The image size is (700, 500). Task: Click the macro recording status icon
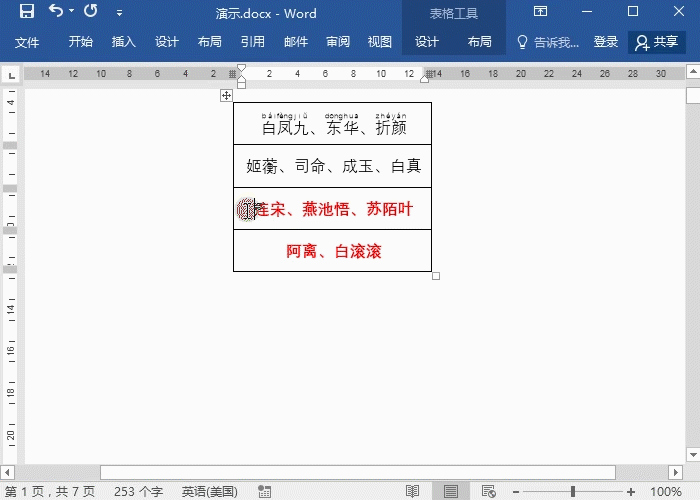click(264, 491)
